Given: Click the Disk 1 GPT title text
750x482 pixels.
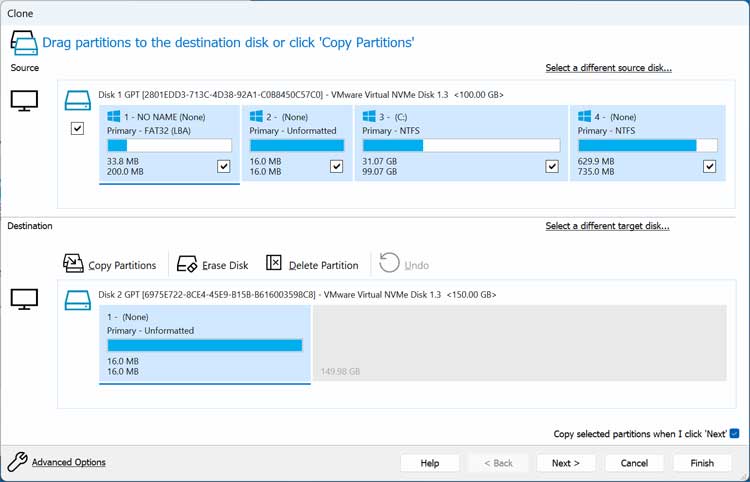Looking at the screenshot, I should (x=301, y=95).
